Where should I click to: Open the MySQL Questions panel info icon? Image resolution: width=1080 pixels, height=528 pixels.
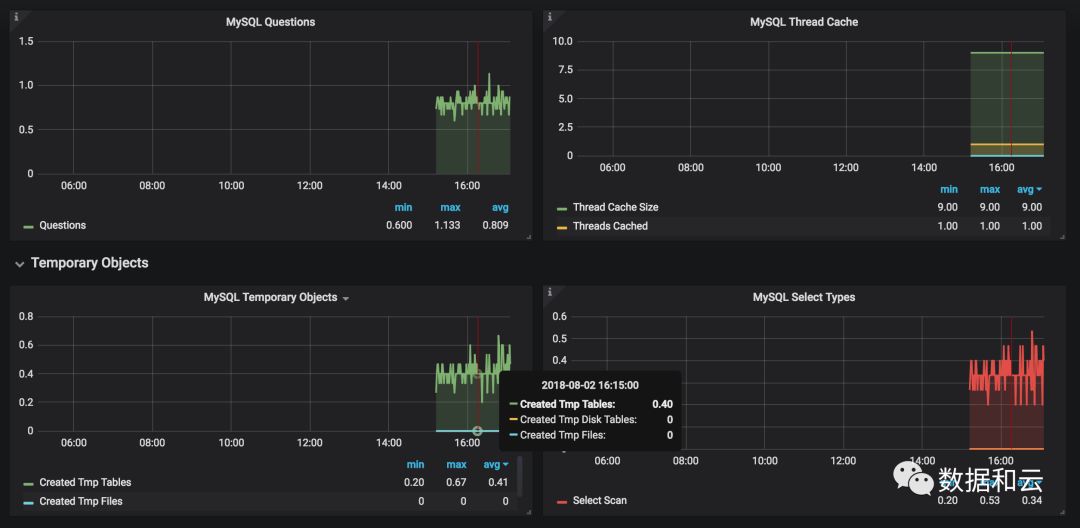16,17
